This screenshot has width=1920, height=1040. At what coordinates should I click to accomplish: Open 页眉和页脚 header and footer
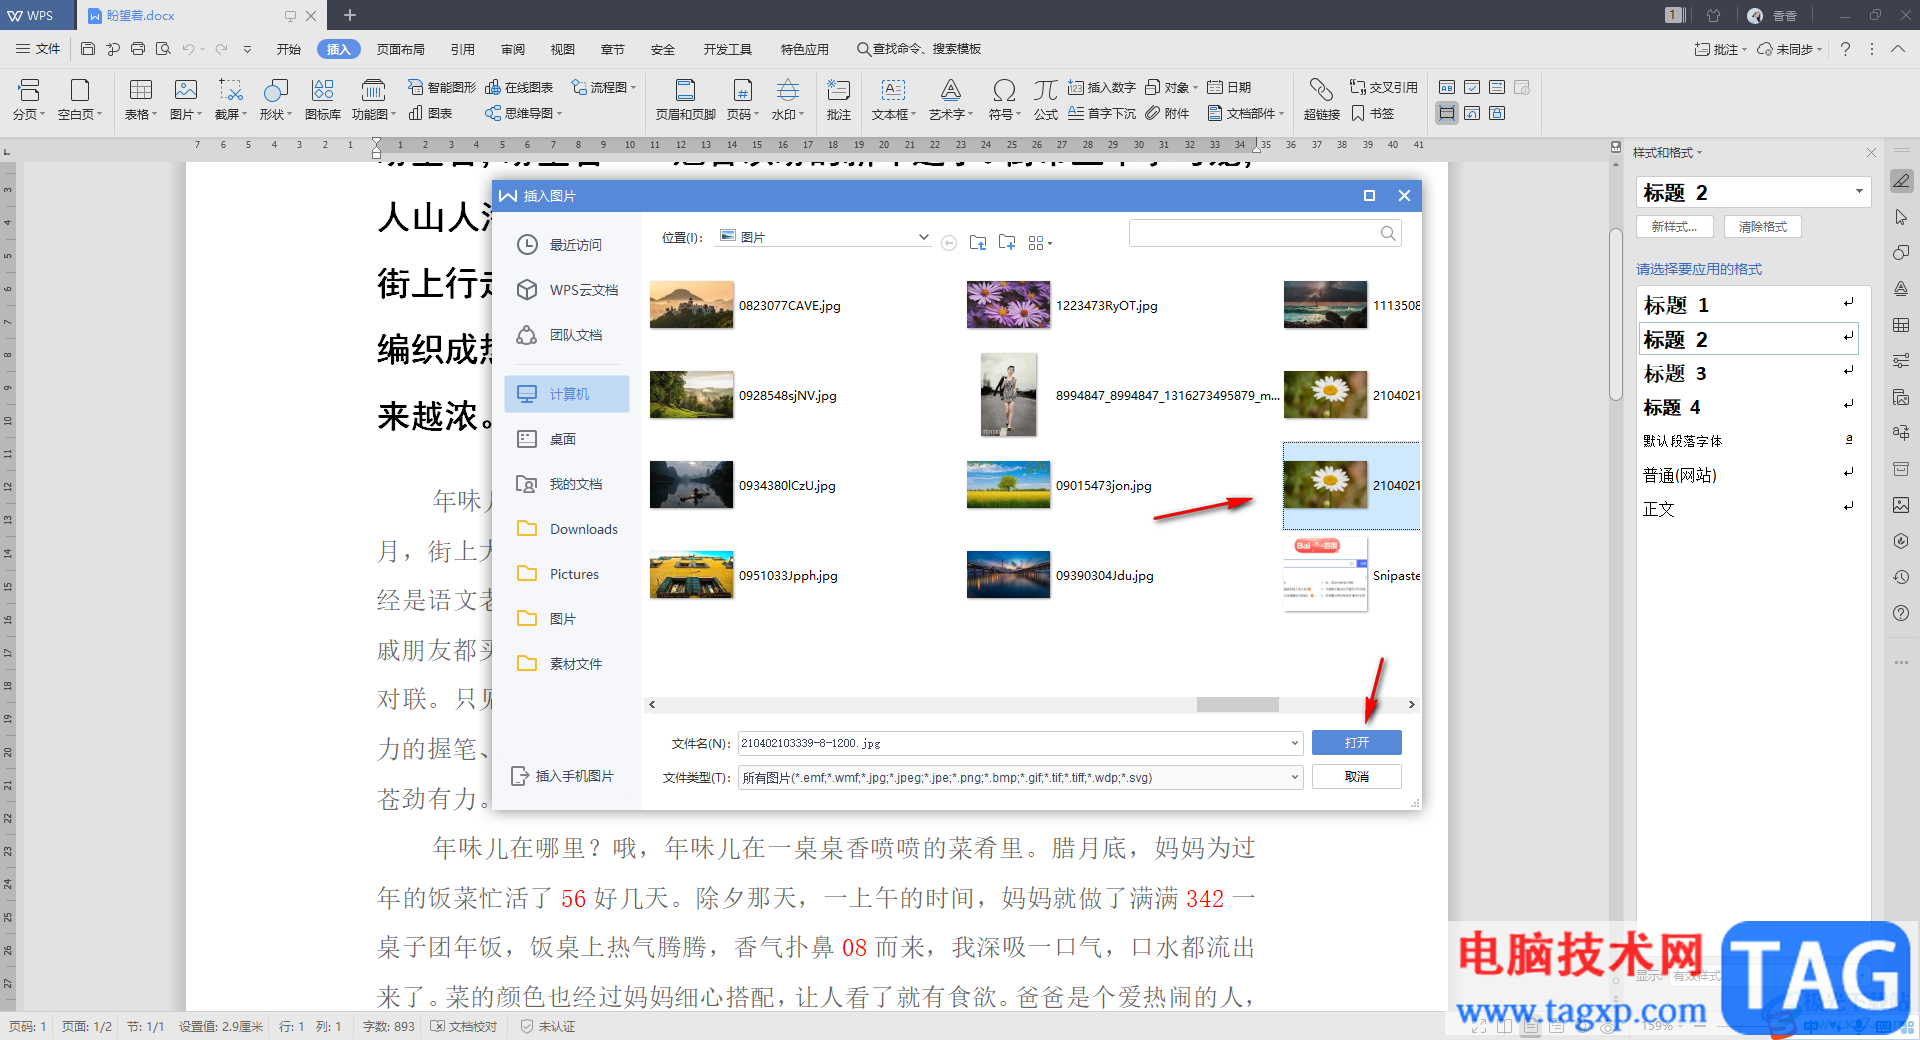tap(686, 99)
